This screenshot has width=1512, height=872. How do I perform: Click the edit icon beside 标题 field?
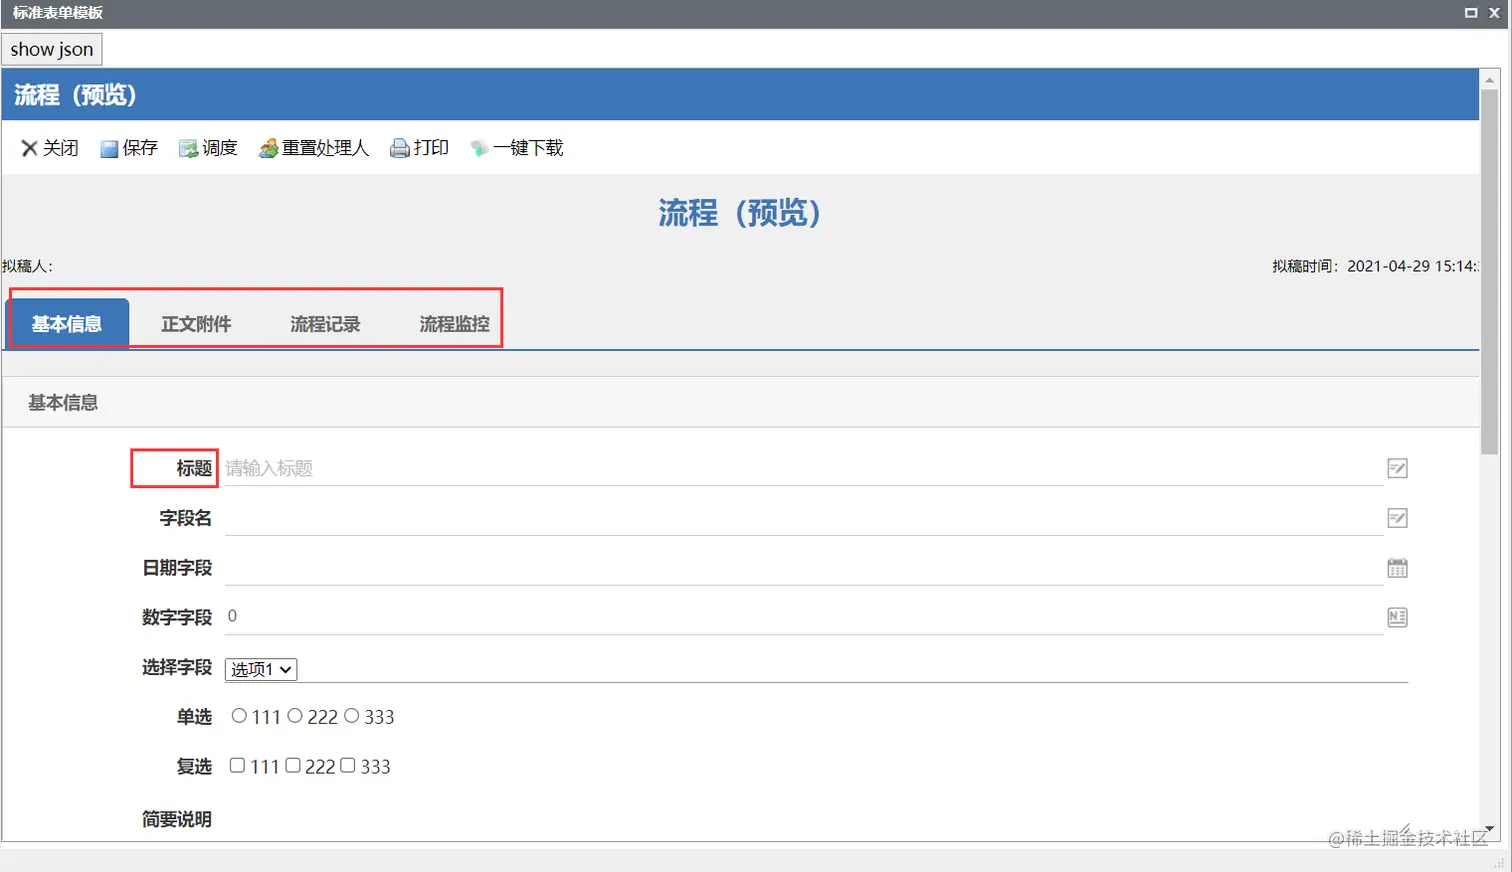click(1397, 468)
